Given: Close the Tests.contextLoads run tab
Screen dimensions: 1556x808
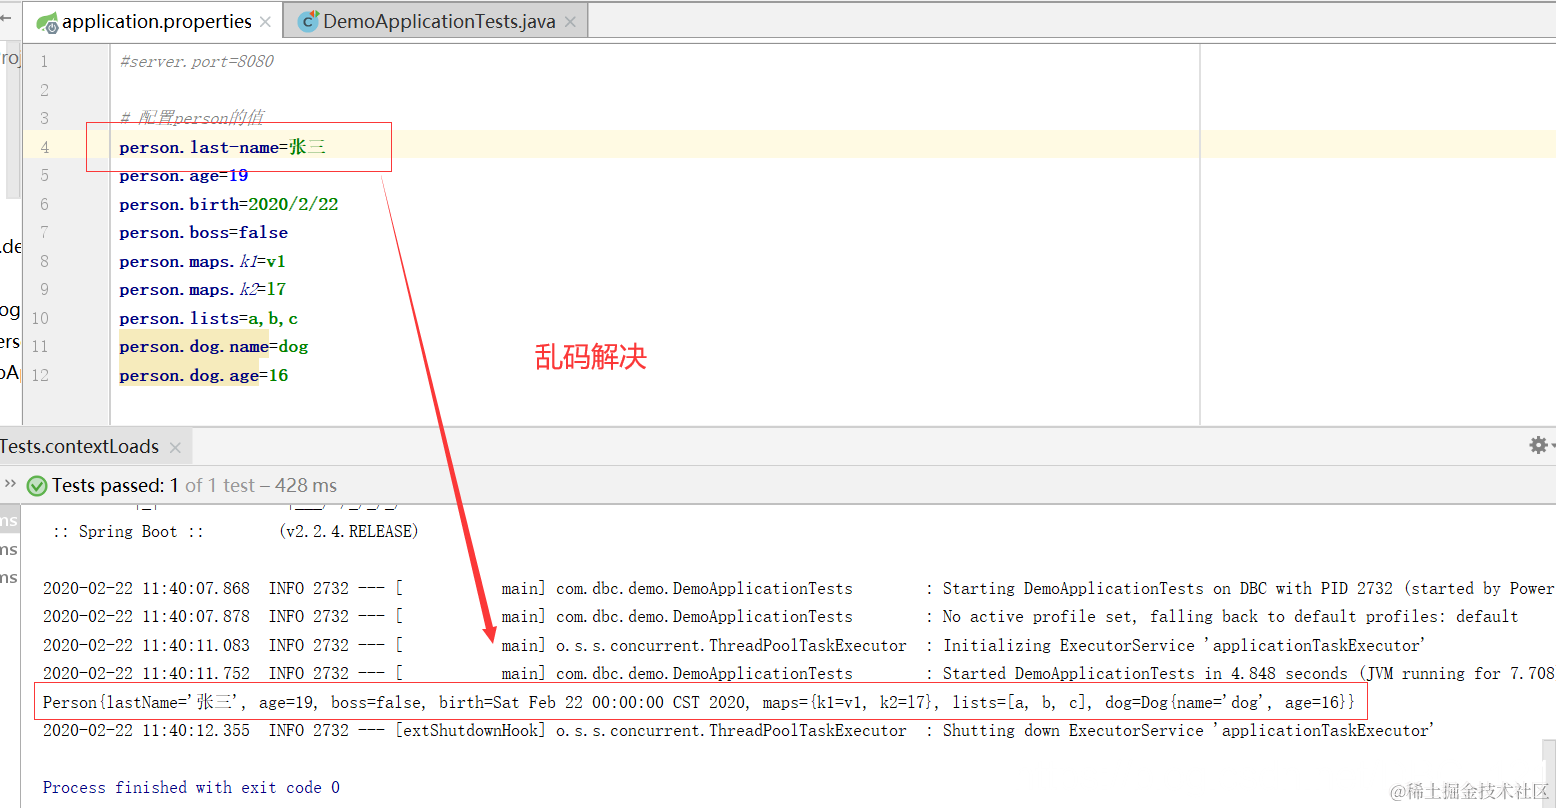Looking at the screenshot, I should [x=175, y=448].
